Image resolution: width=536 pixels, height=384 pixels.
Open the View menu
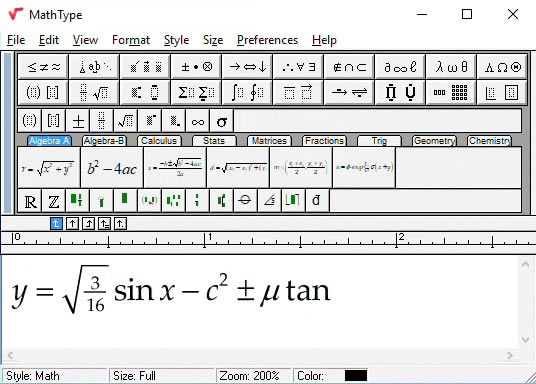(85, 40)
